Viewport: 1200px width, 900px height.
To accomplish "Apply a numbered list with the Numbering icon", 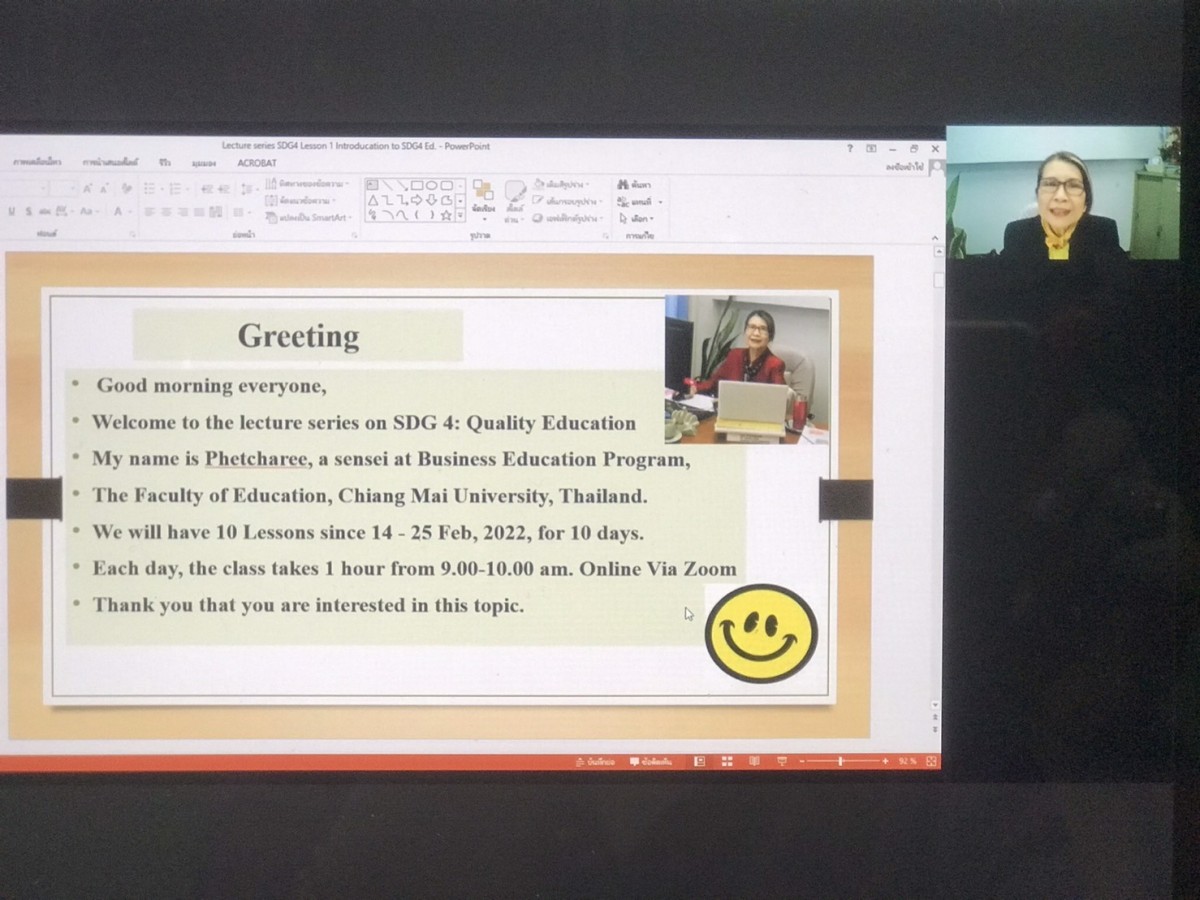I will [x=176, y=188].
